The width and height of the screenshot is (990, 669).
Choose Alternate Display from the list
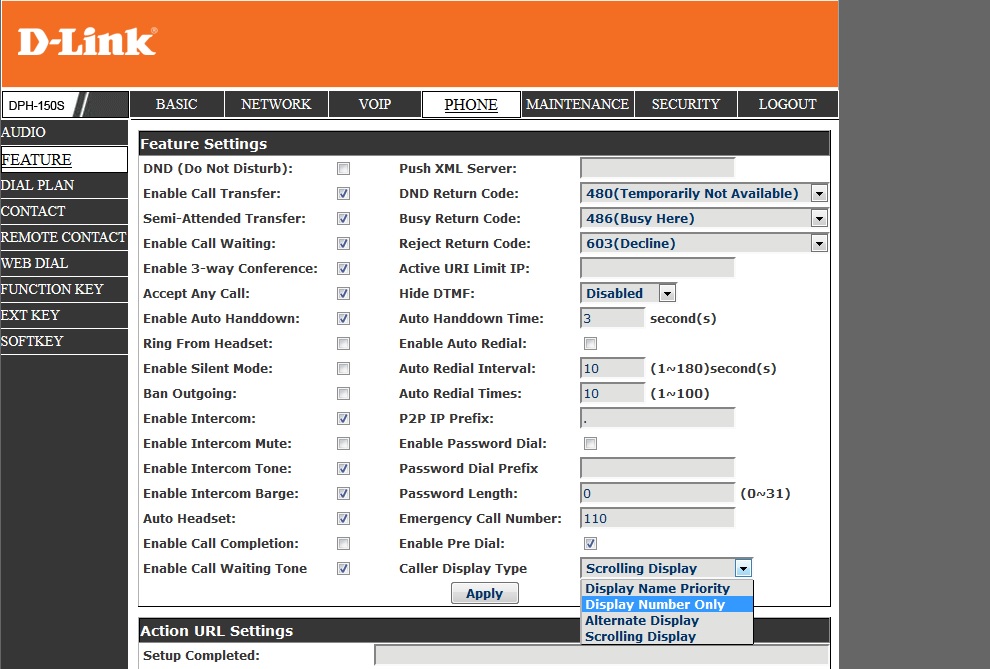click(642, 621)
